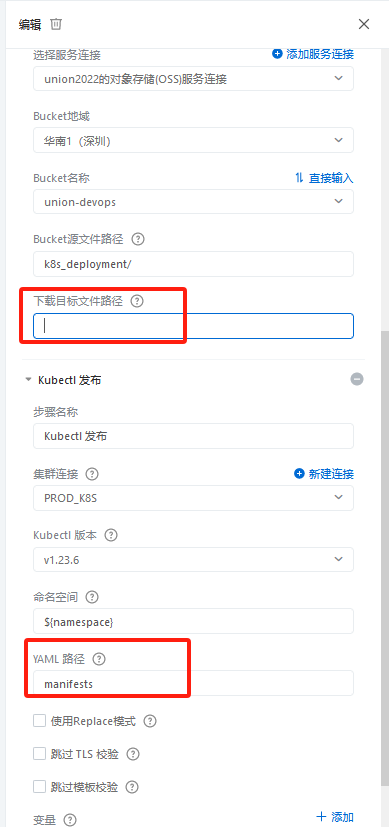Click help icon next to 变量
The height and width of the screenshot is (827, 389).
[x=70, y=820]
